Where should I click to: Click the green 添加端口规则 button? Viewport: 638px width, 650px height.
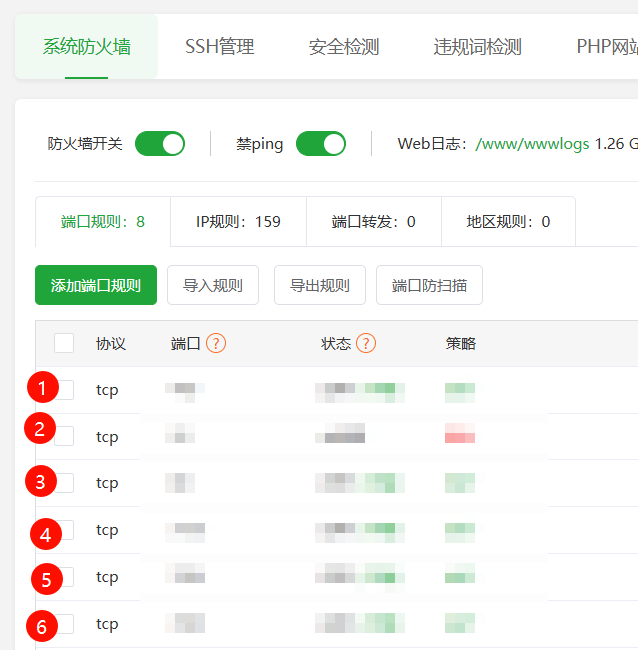point(96,285)
